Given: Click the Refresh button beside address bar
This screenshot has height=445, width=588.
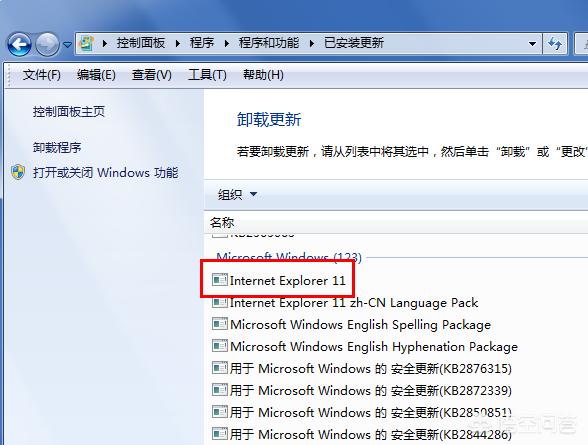Looking at the screenshot, I should click(555, 44).
